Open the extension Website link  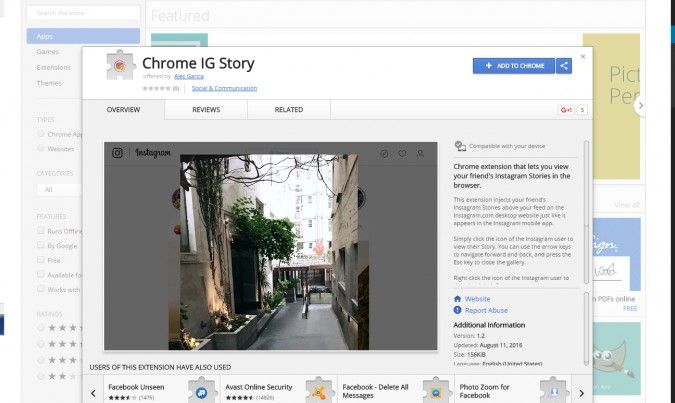[x=477, y=299]
